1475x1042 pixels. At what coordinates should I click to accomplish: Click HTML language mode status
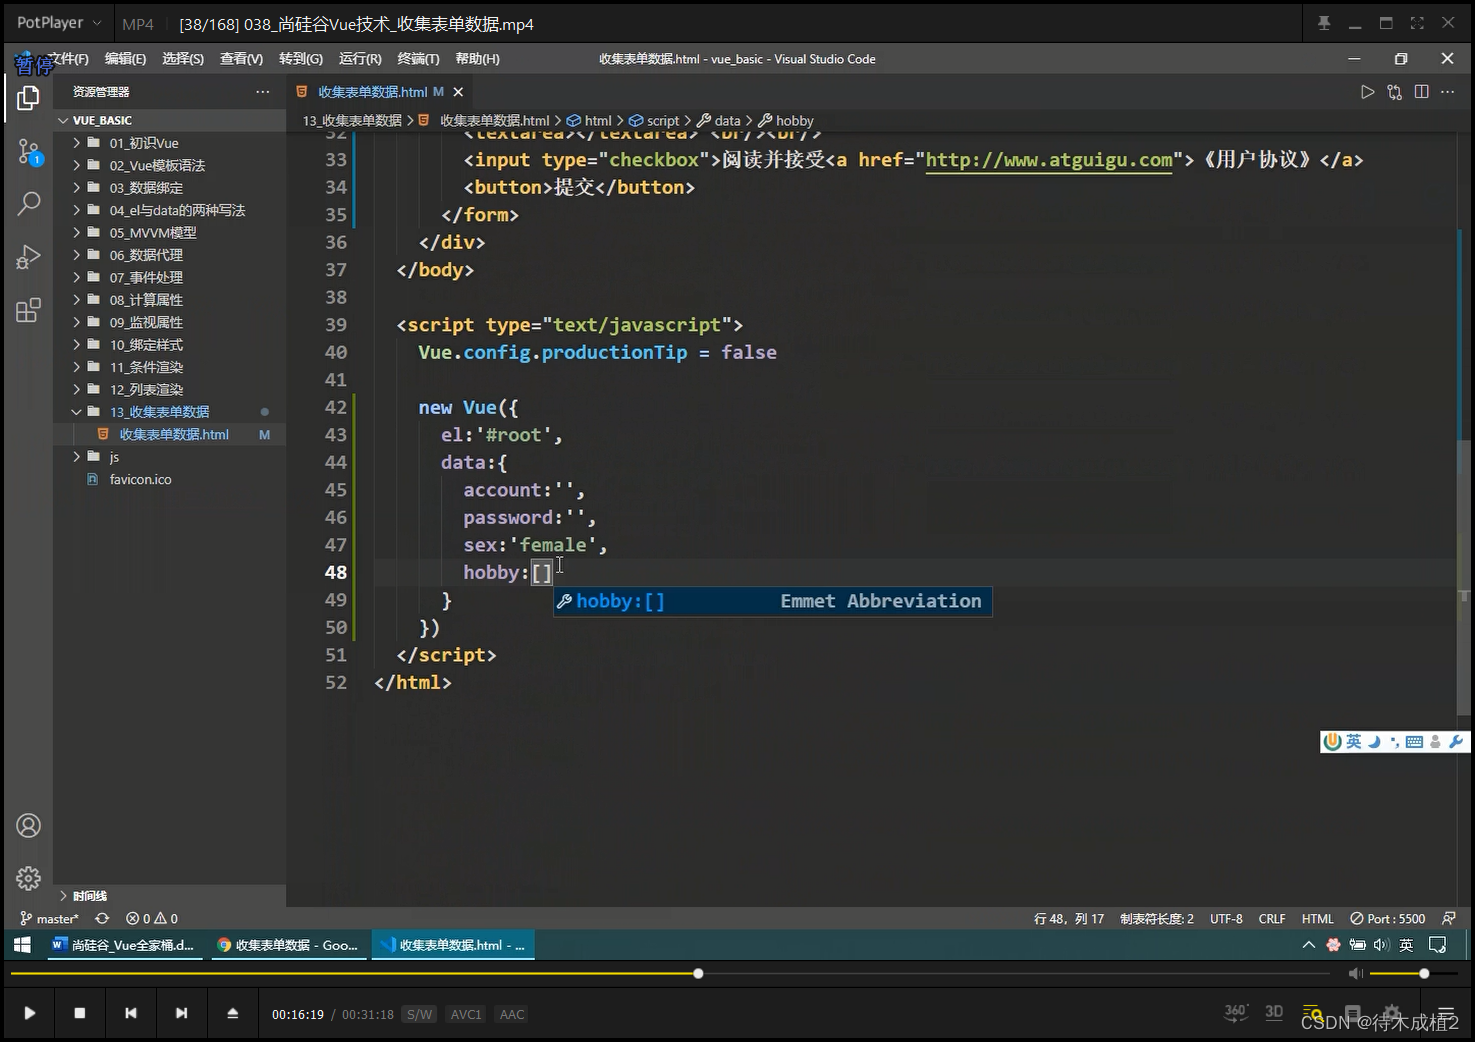pos(1317,918)
